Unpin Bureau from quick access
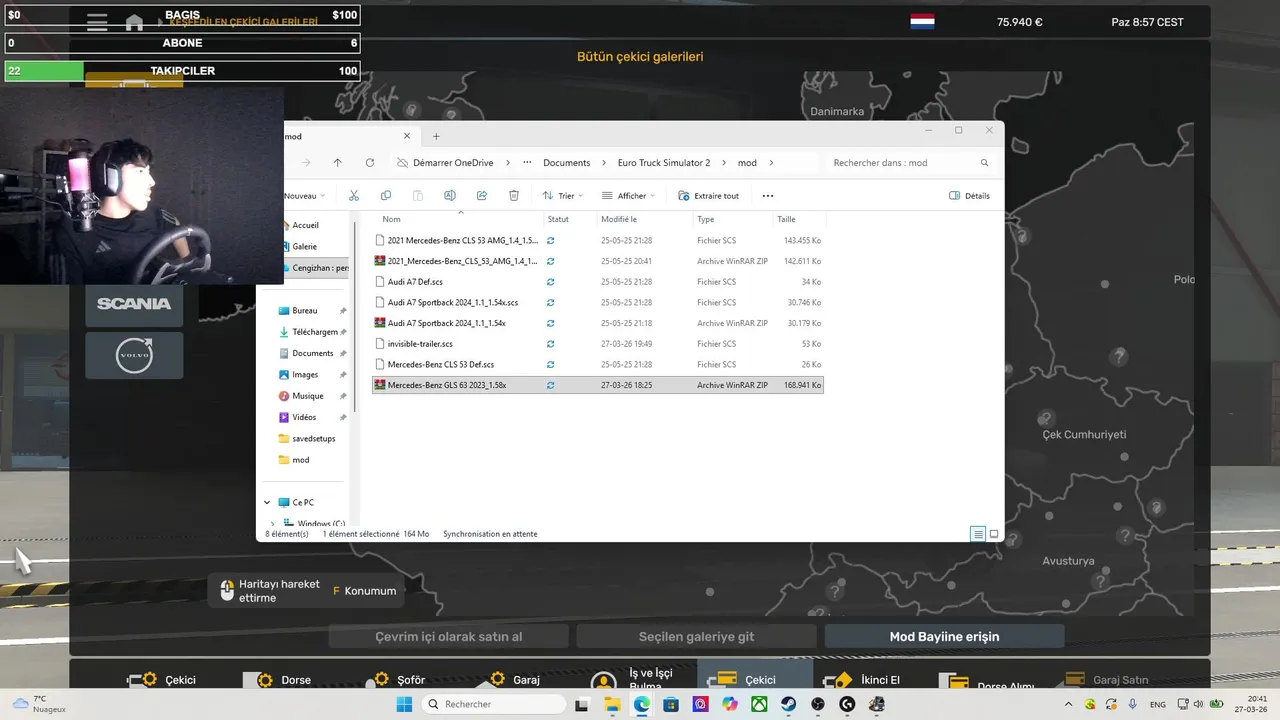The height and width of the screenshot is (720, 1280). 343,311
